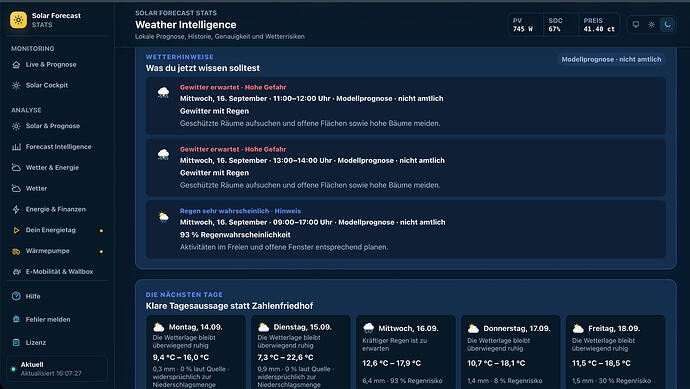This screenshot has height=389, width=690.
Task: Open the house icon for Live & Prognose
Action: (x=16, y=65)
